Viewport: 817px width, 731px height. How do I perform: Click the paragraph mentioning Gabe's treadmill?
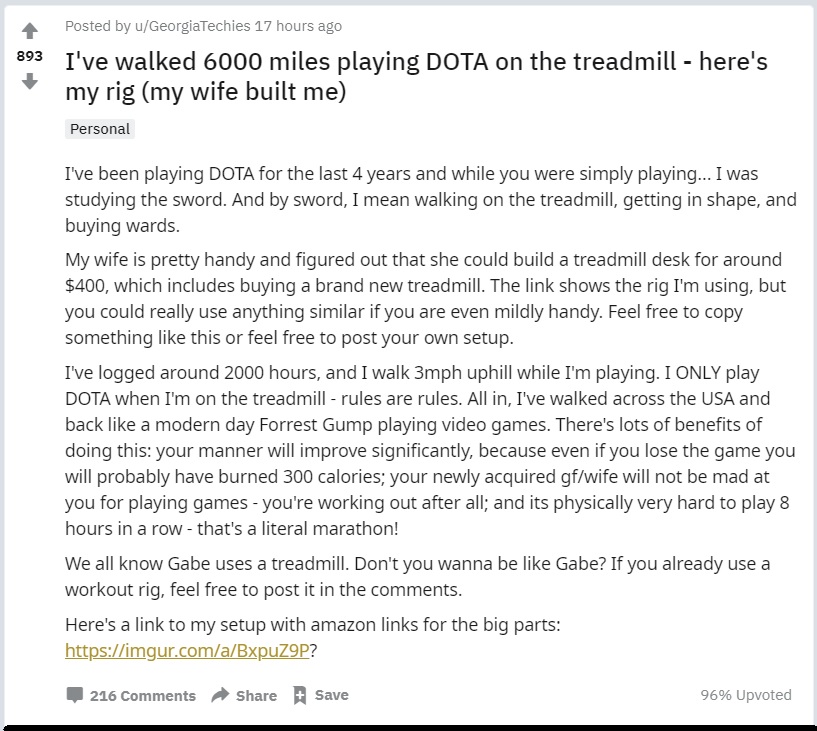point(417,576)
